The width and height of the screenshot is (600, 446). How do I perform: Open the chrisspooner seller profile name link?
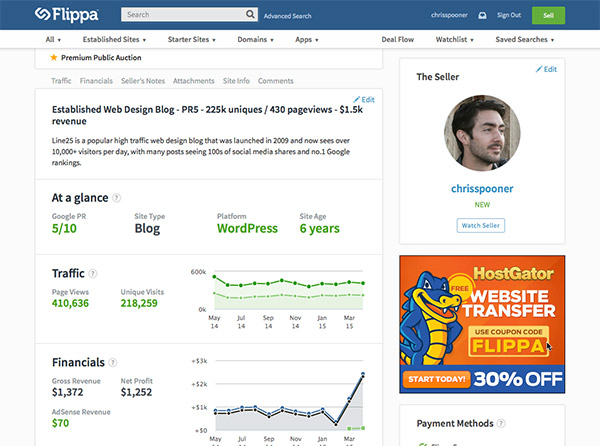tap(482, 189)
